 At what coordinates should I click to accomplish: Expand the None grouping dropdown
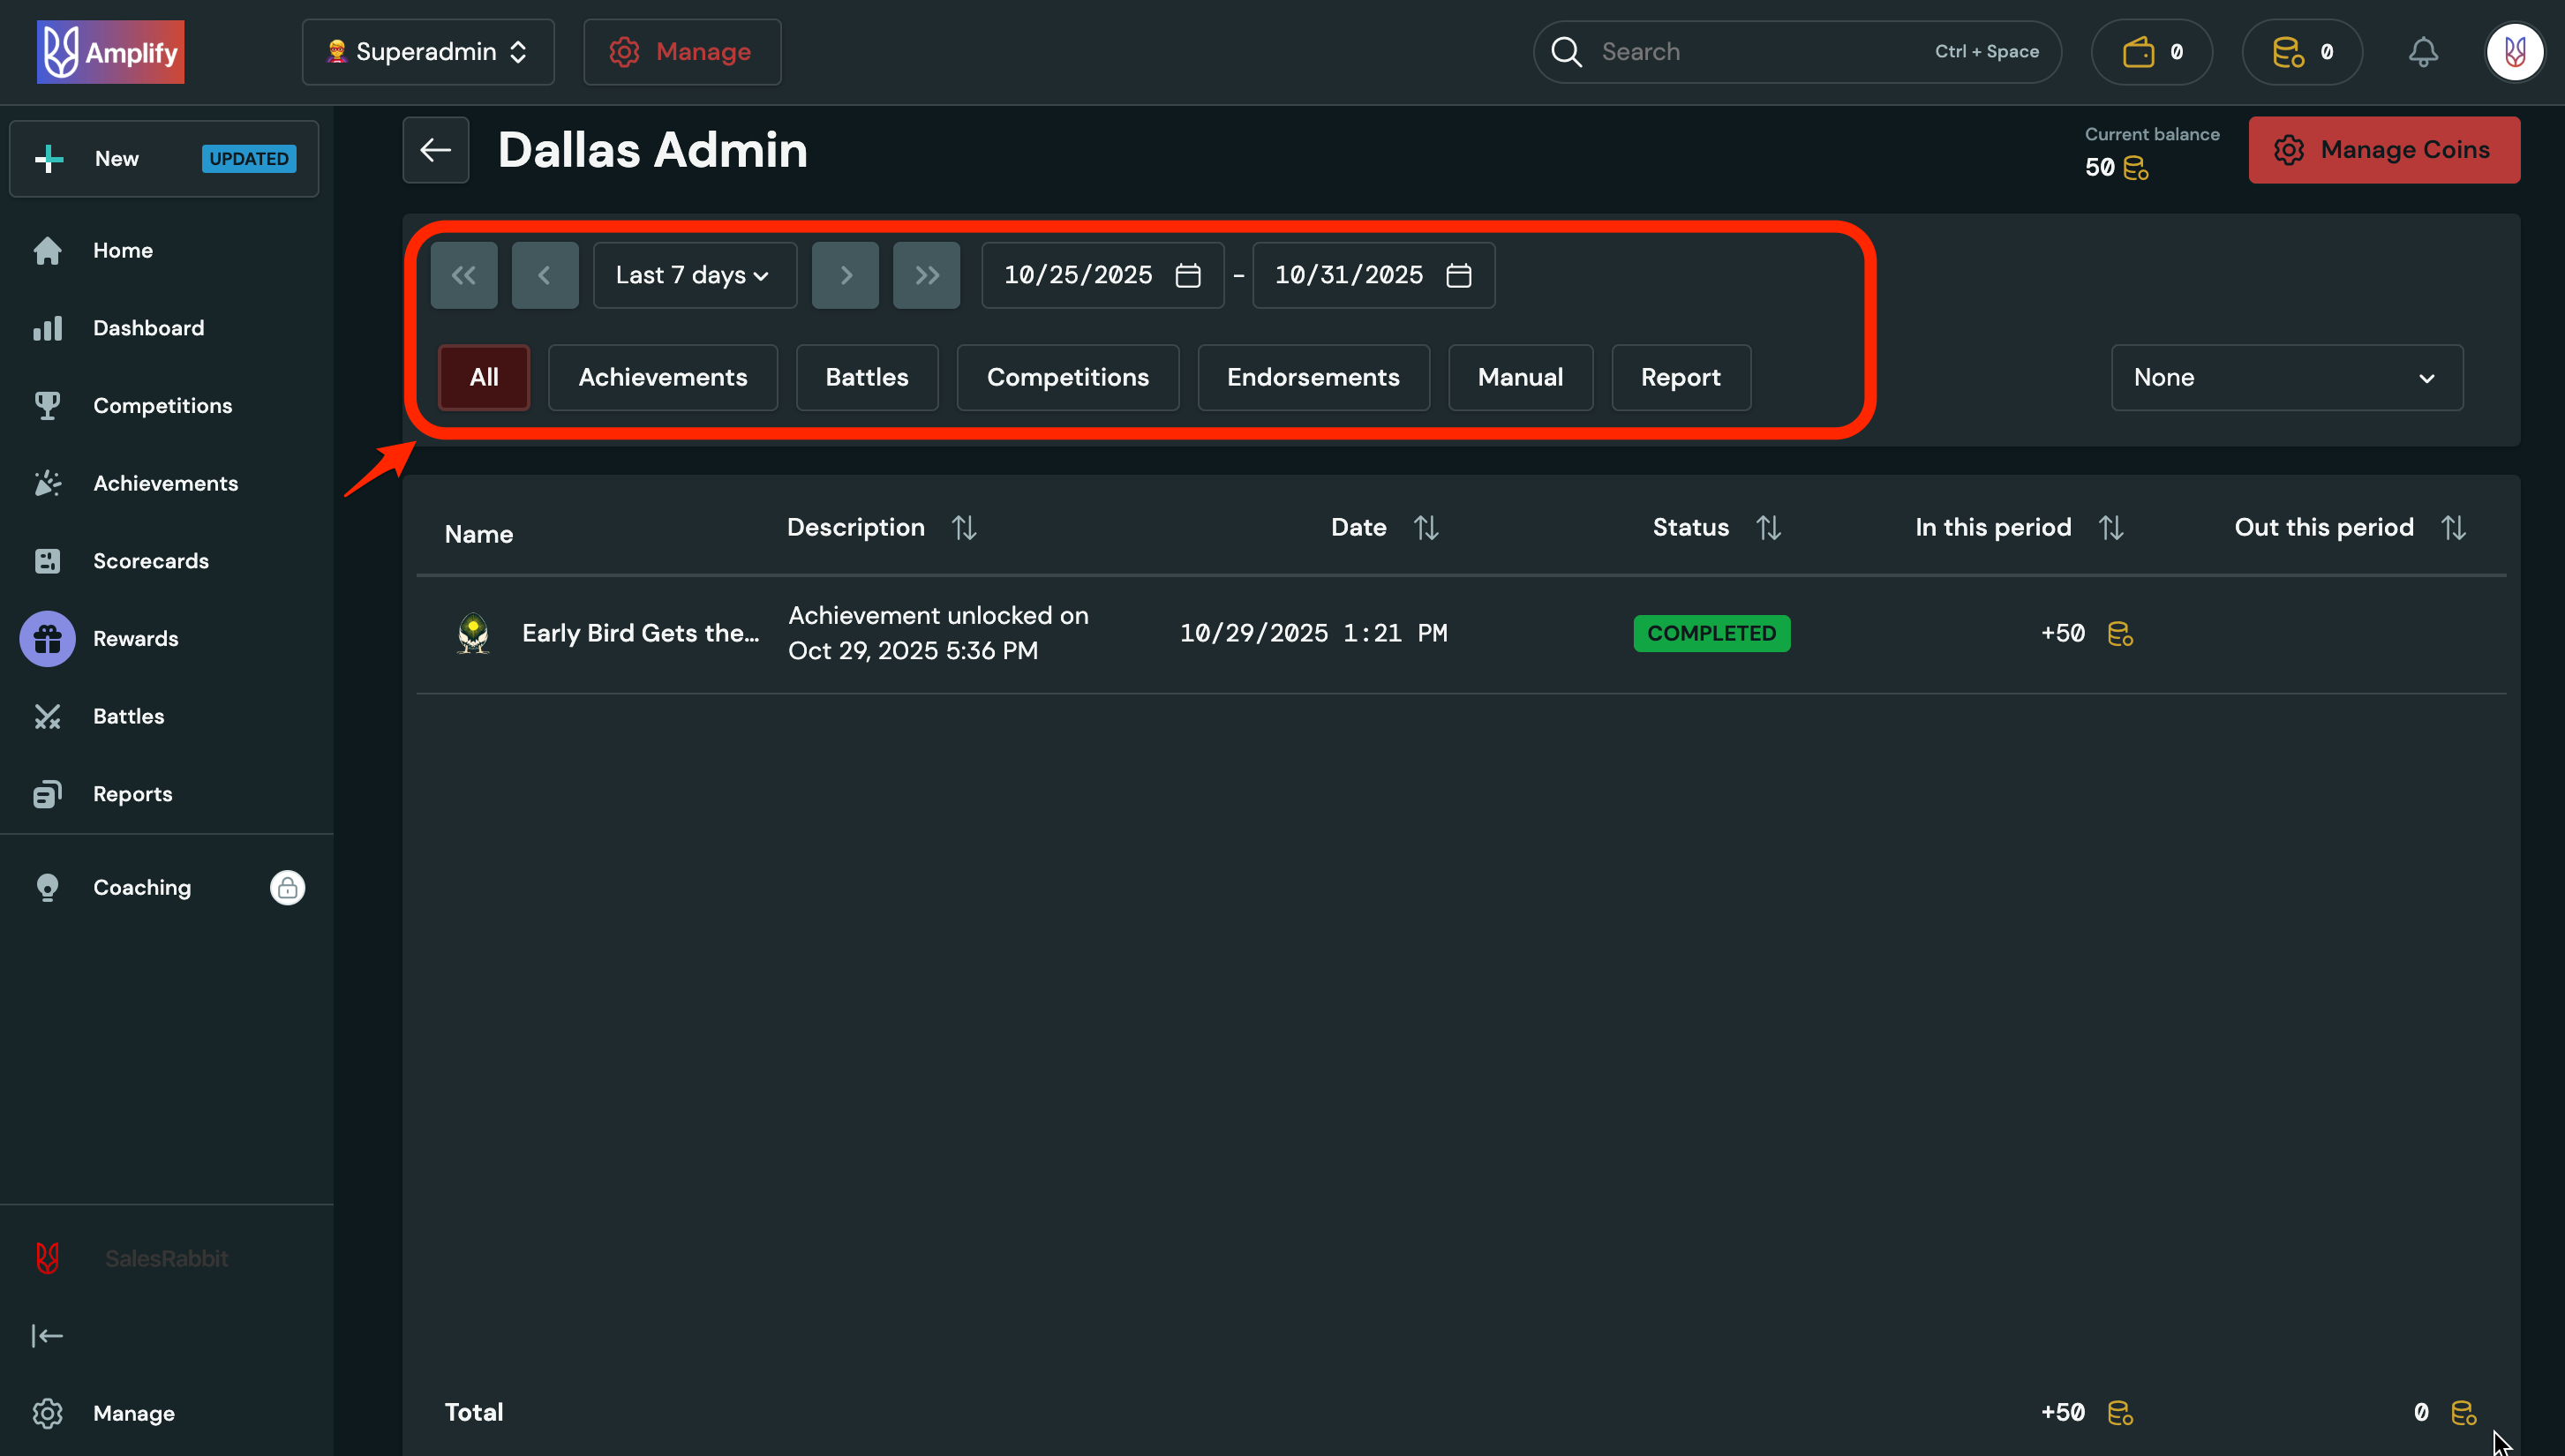(x=2286, y=377)
